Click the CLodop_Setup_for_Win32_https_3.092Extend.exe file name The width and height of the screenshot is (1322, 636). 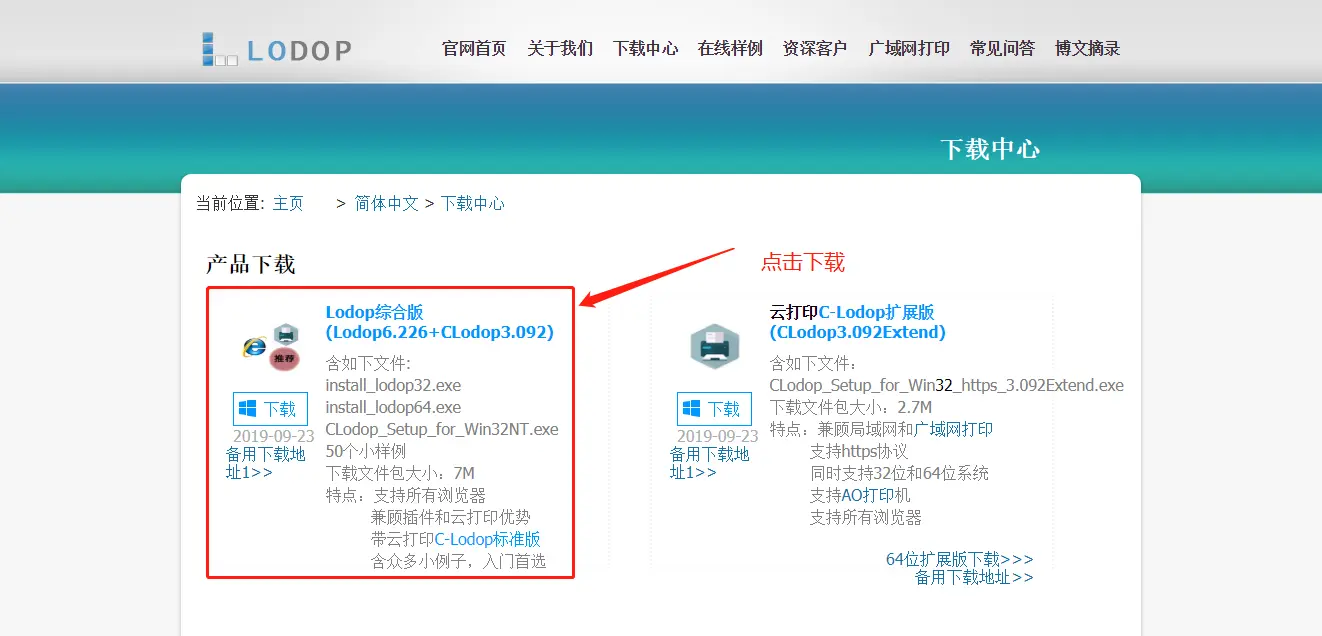[x=946, y=385]
